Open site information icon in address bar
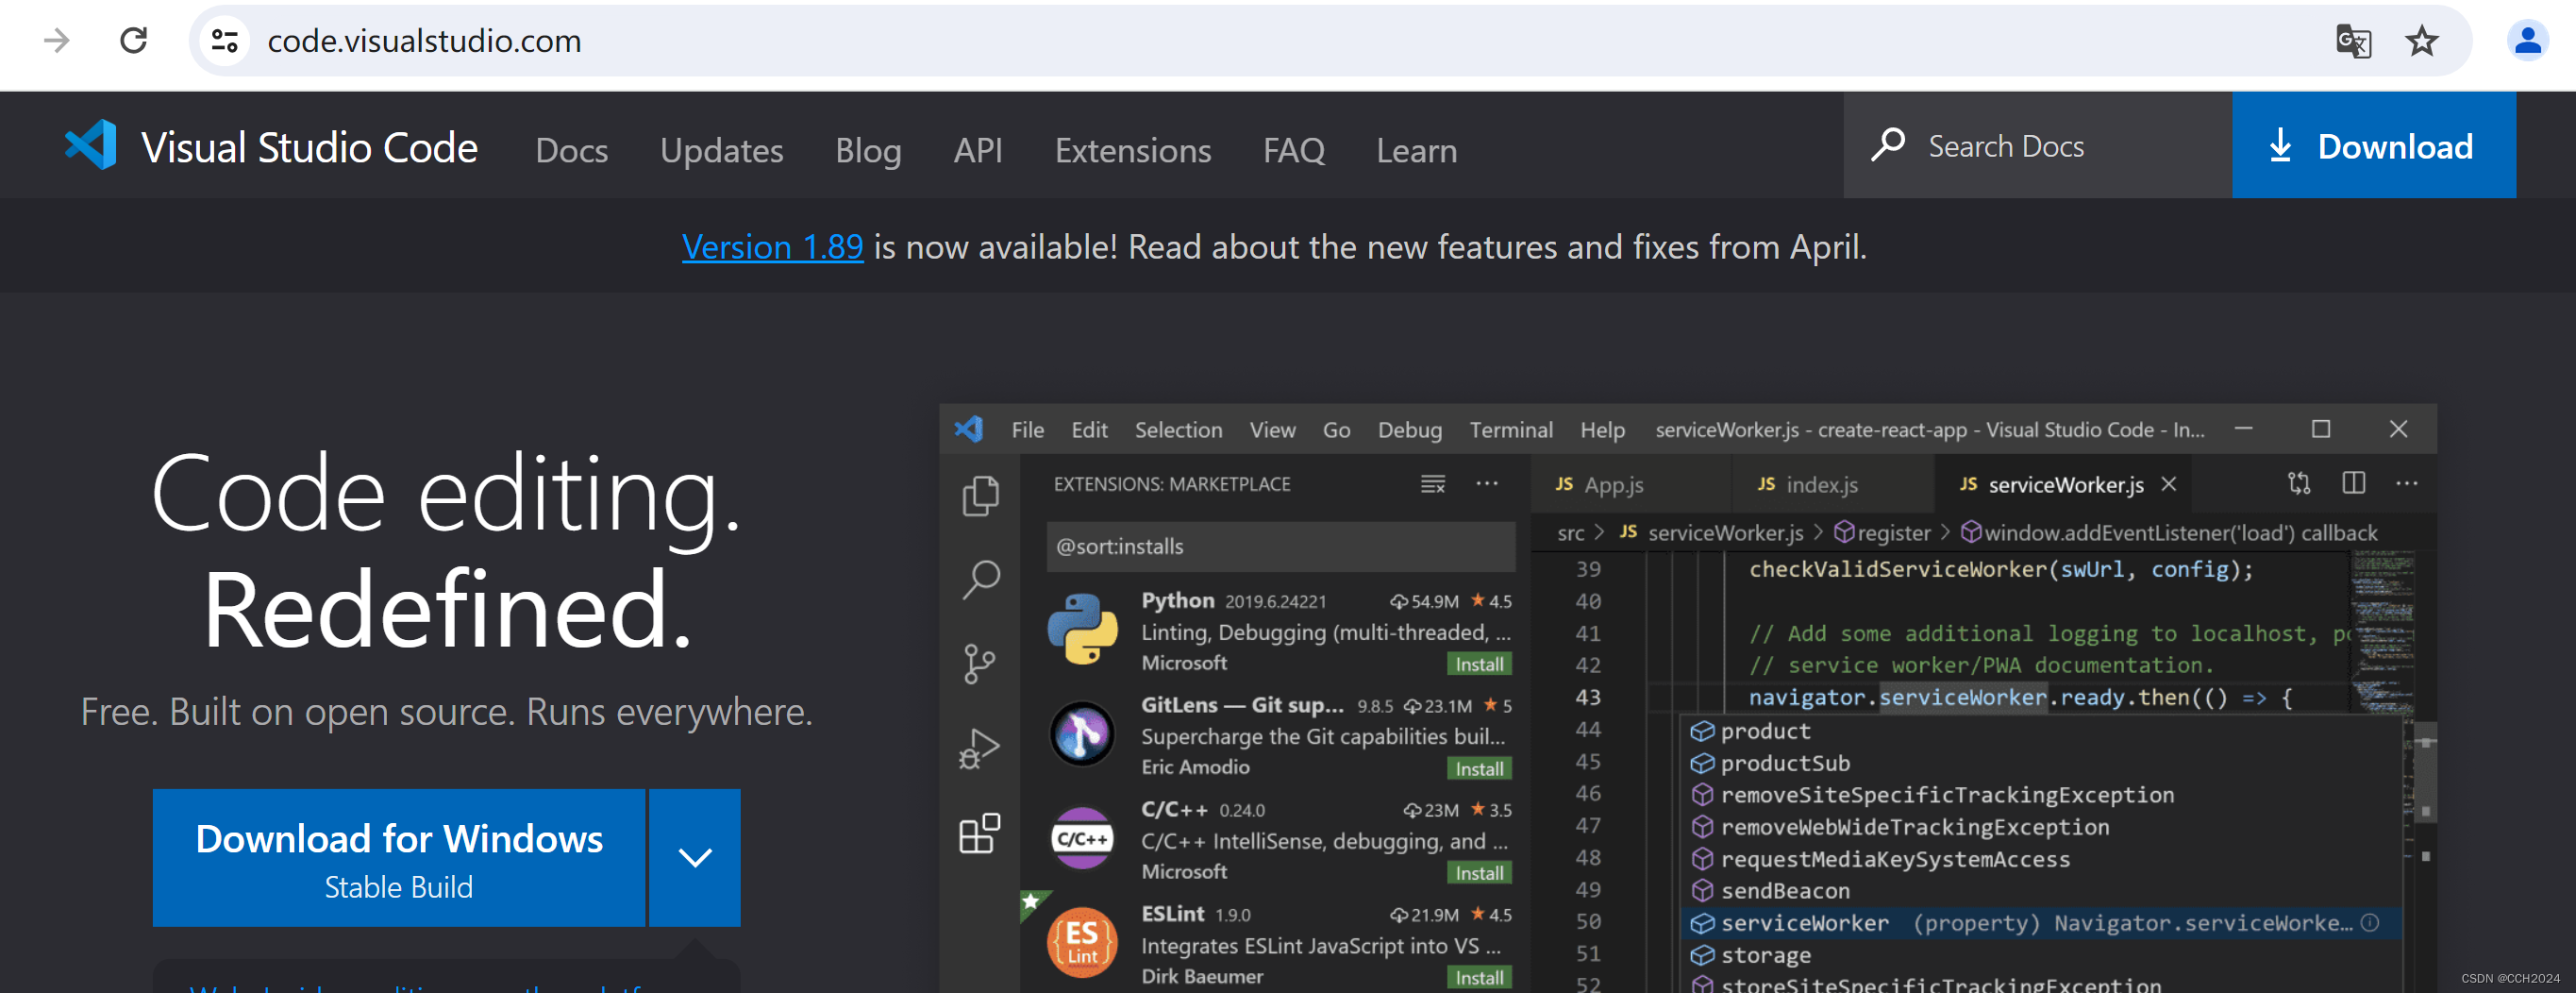The height and width of the screenshot is (993, 2576). (225, 41)
